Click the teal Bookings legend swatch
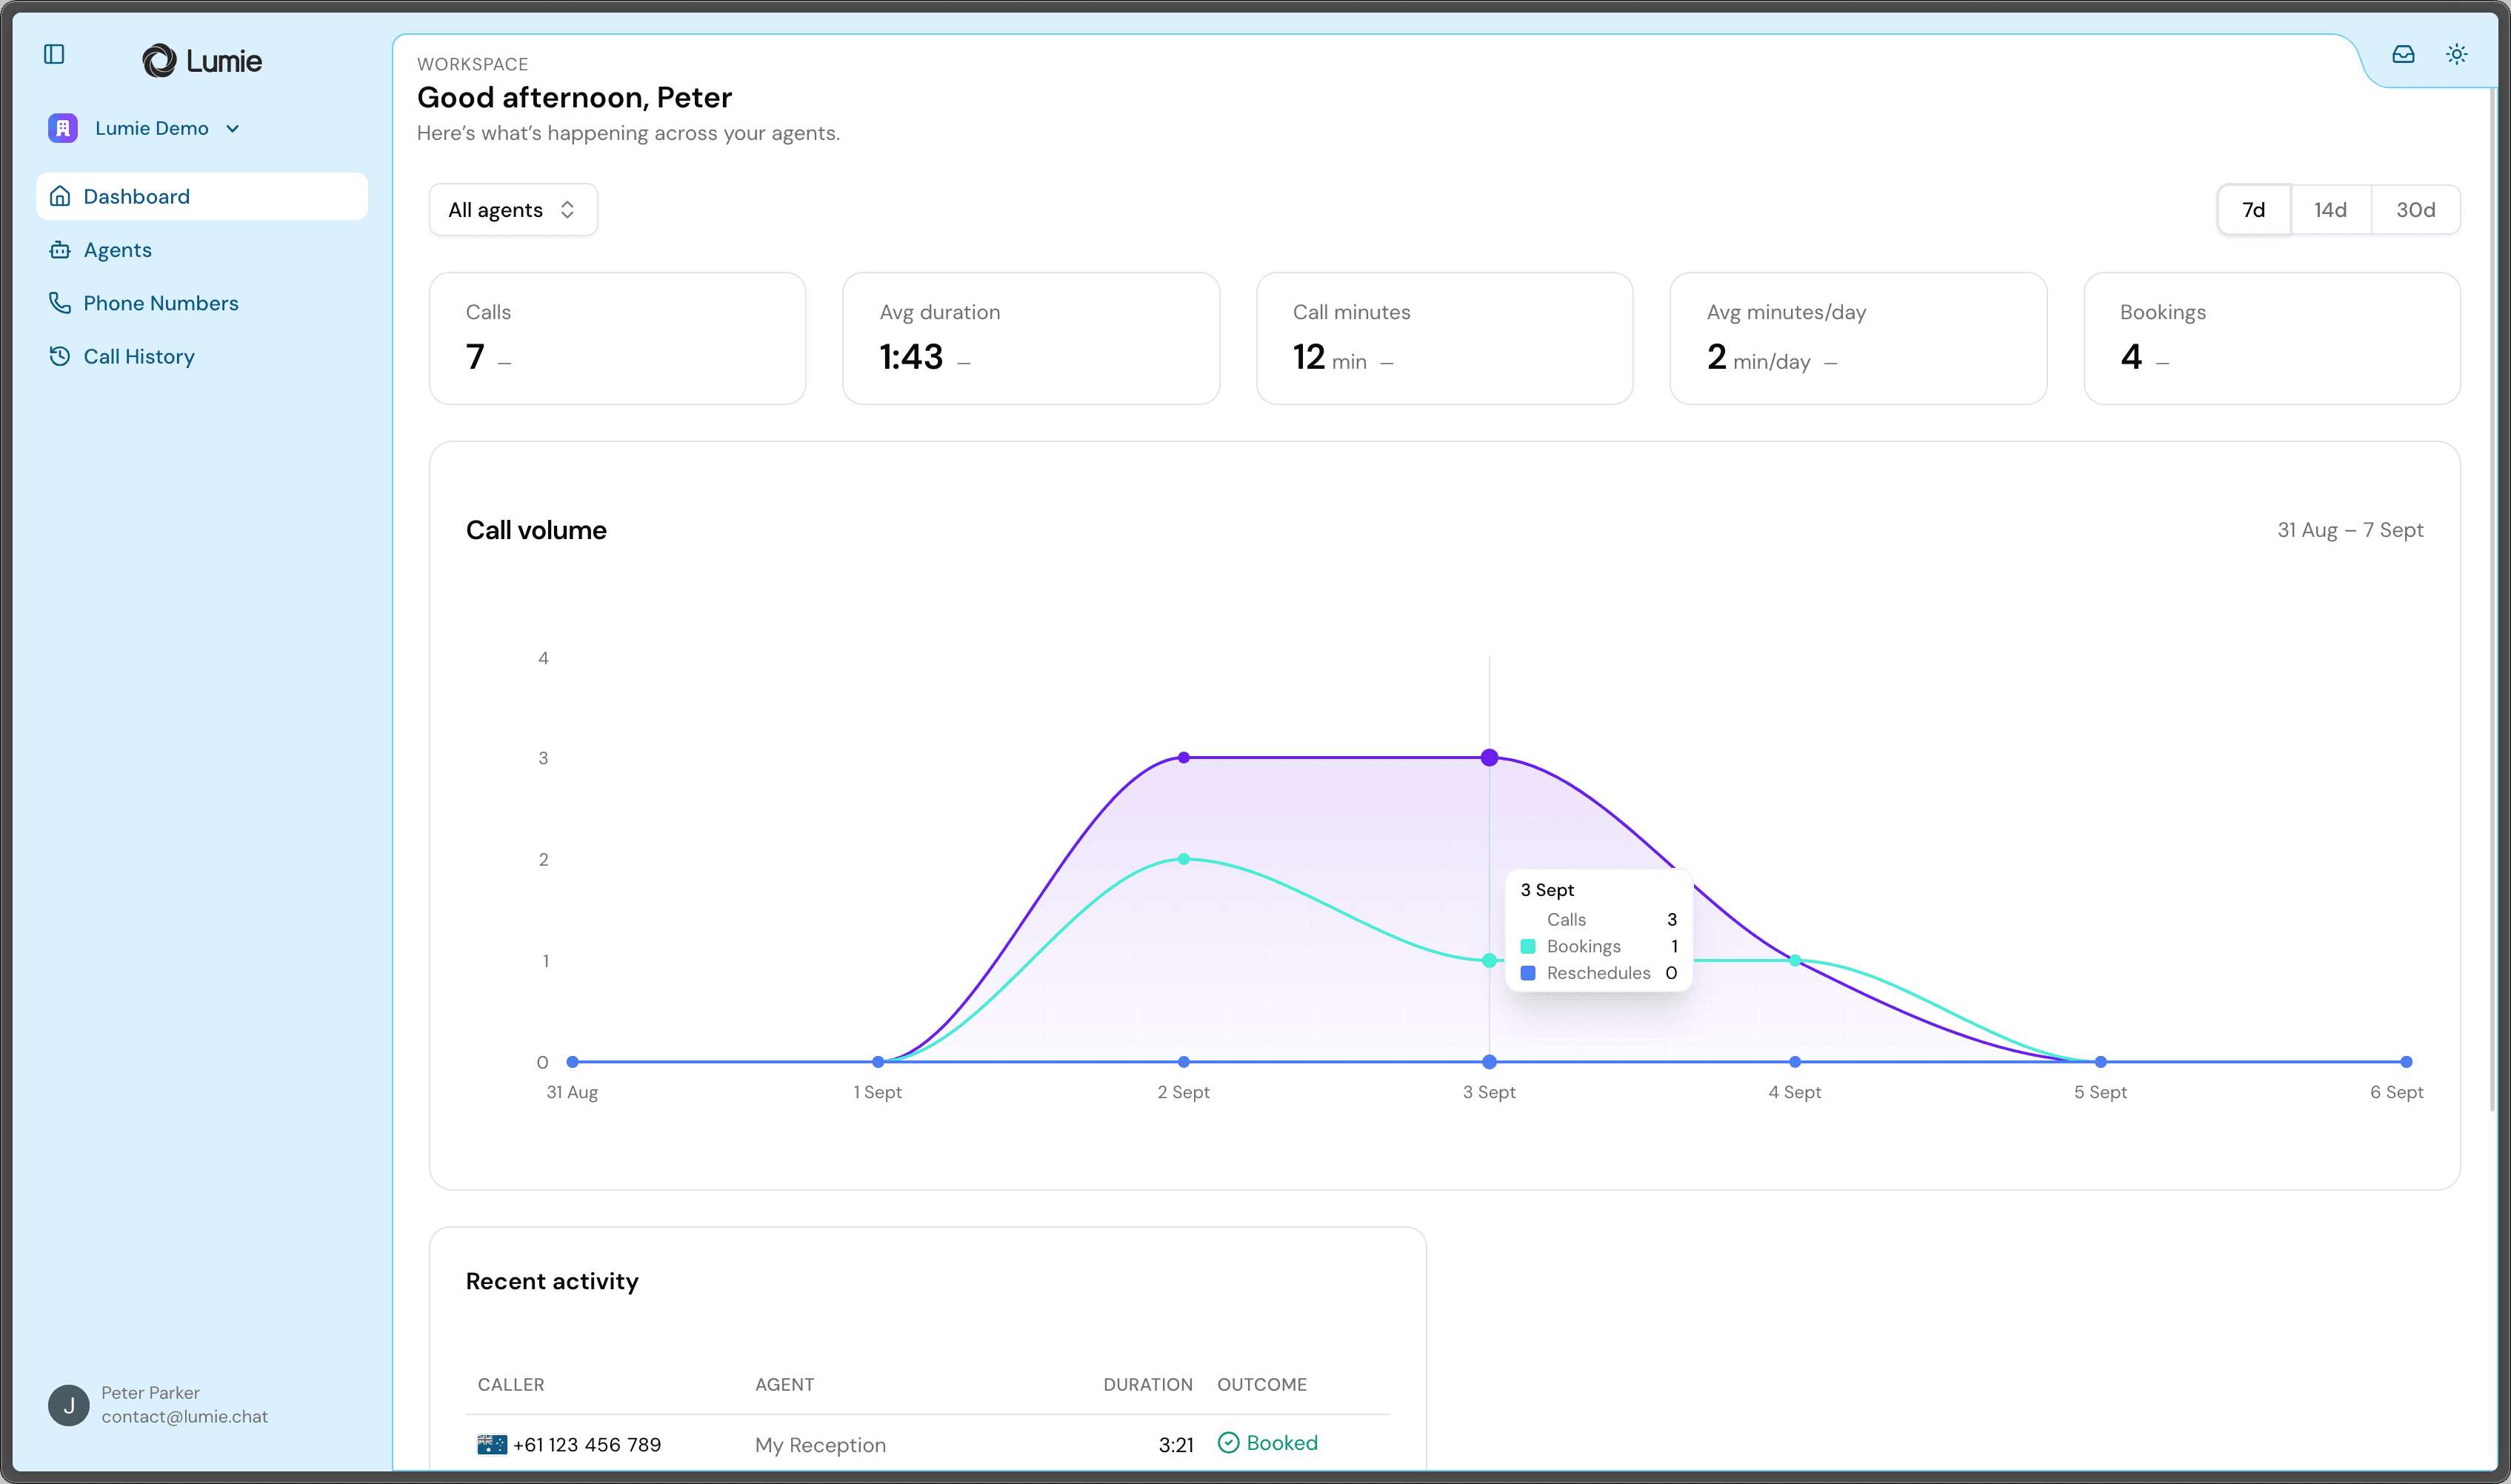2511x1484 pixels. coord(1527,946)
